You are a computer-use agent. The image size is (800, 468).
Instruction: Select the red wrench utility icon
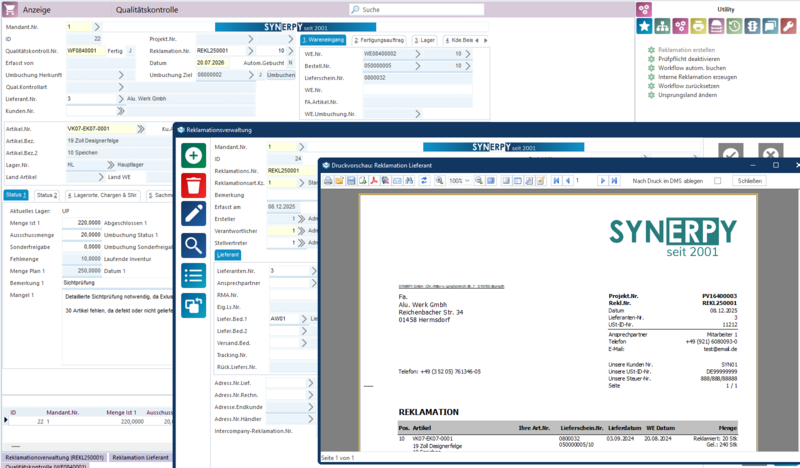click(x=788, y=26)
